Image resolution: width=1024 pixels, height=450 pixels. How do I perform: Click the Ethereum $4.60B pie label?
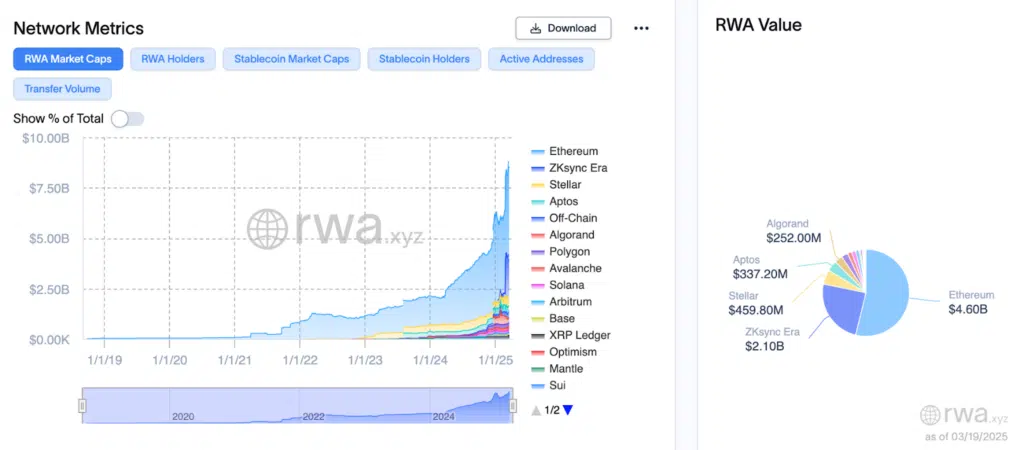click(971, 302)
